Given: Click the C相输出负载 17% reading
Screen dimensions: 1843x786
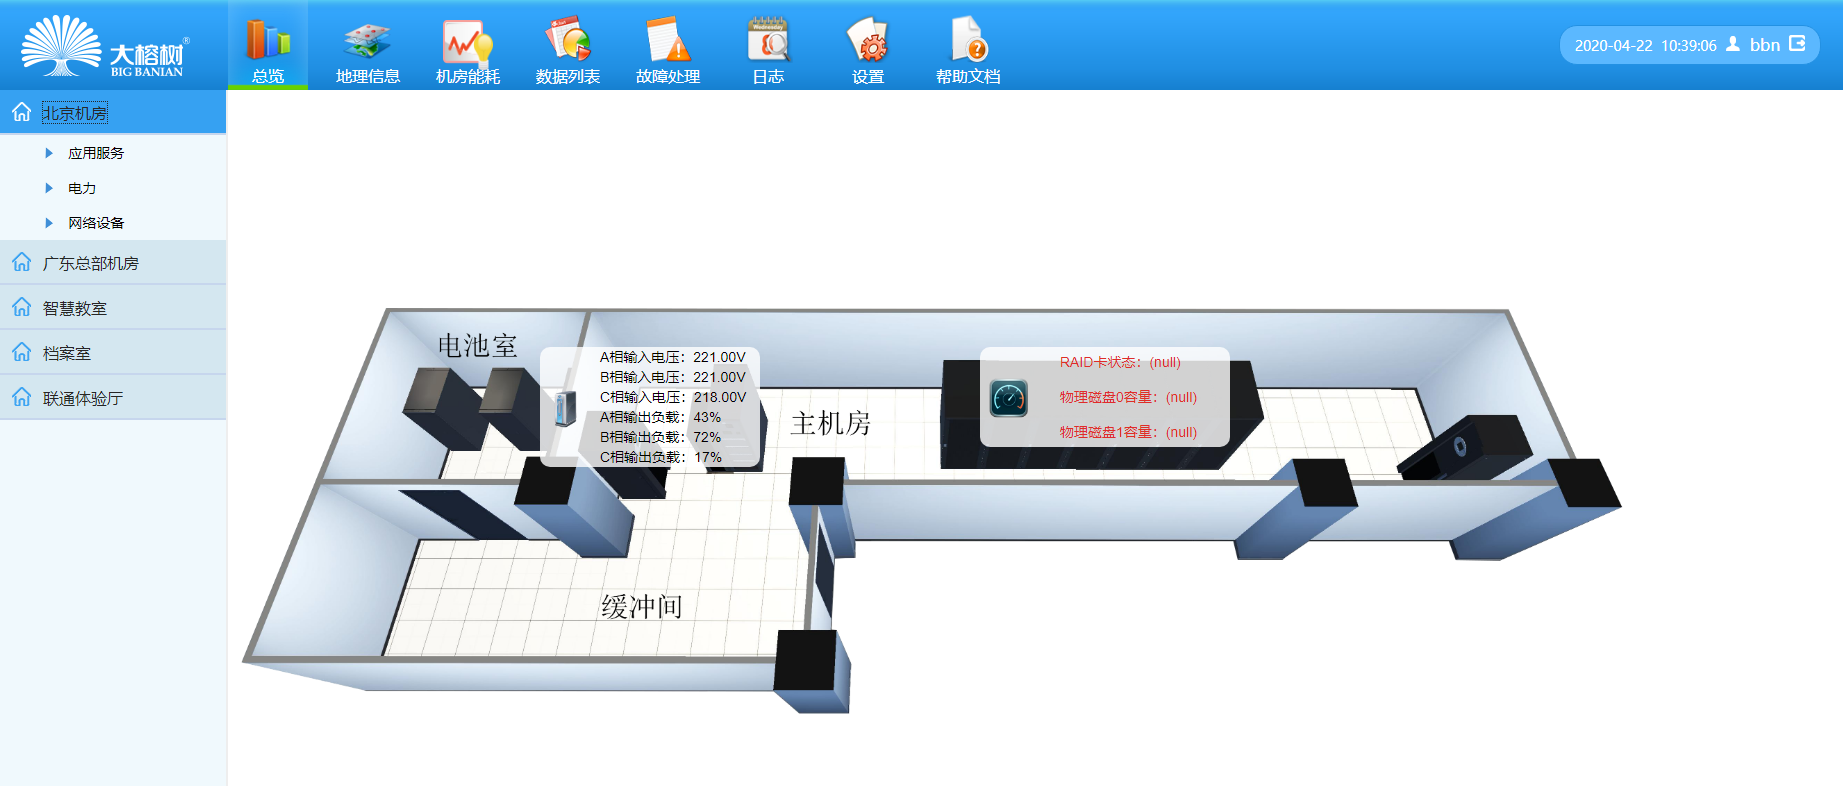Looking at the screenshot, I should click(660, 457).
